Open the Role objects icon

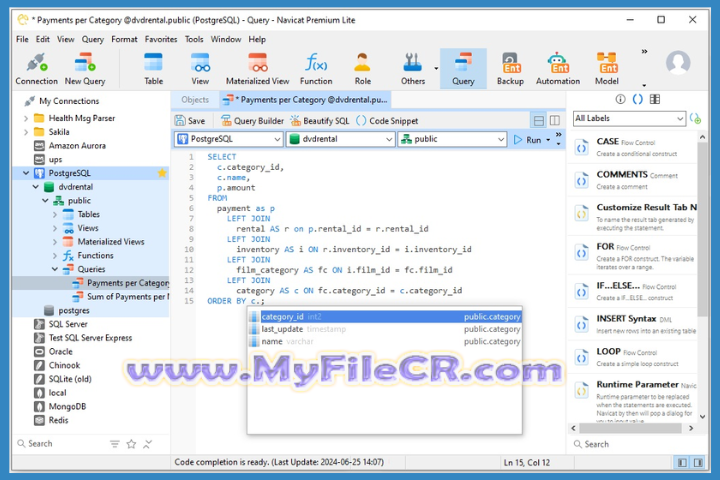click(x=362, y=69)
